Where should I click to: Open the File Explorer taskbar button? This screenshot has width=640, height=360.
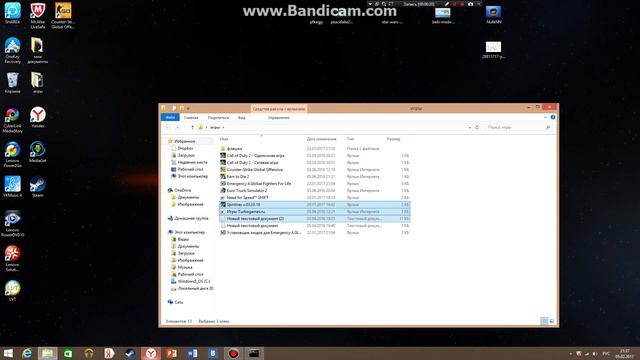(47, 353)
